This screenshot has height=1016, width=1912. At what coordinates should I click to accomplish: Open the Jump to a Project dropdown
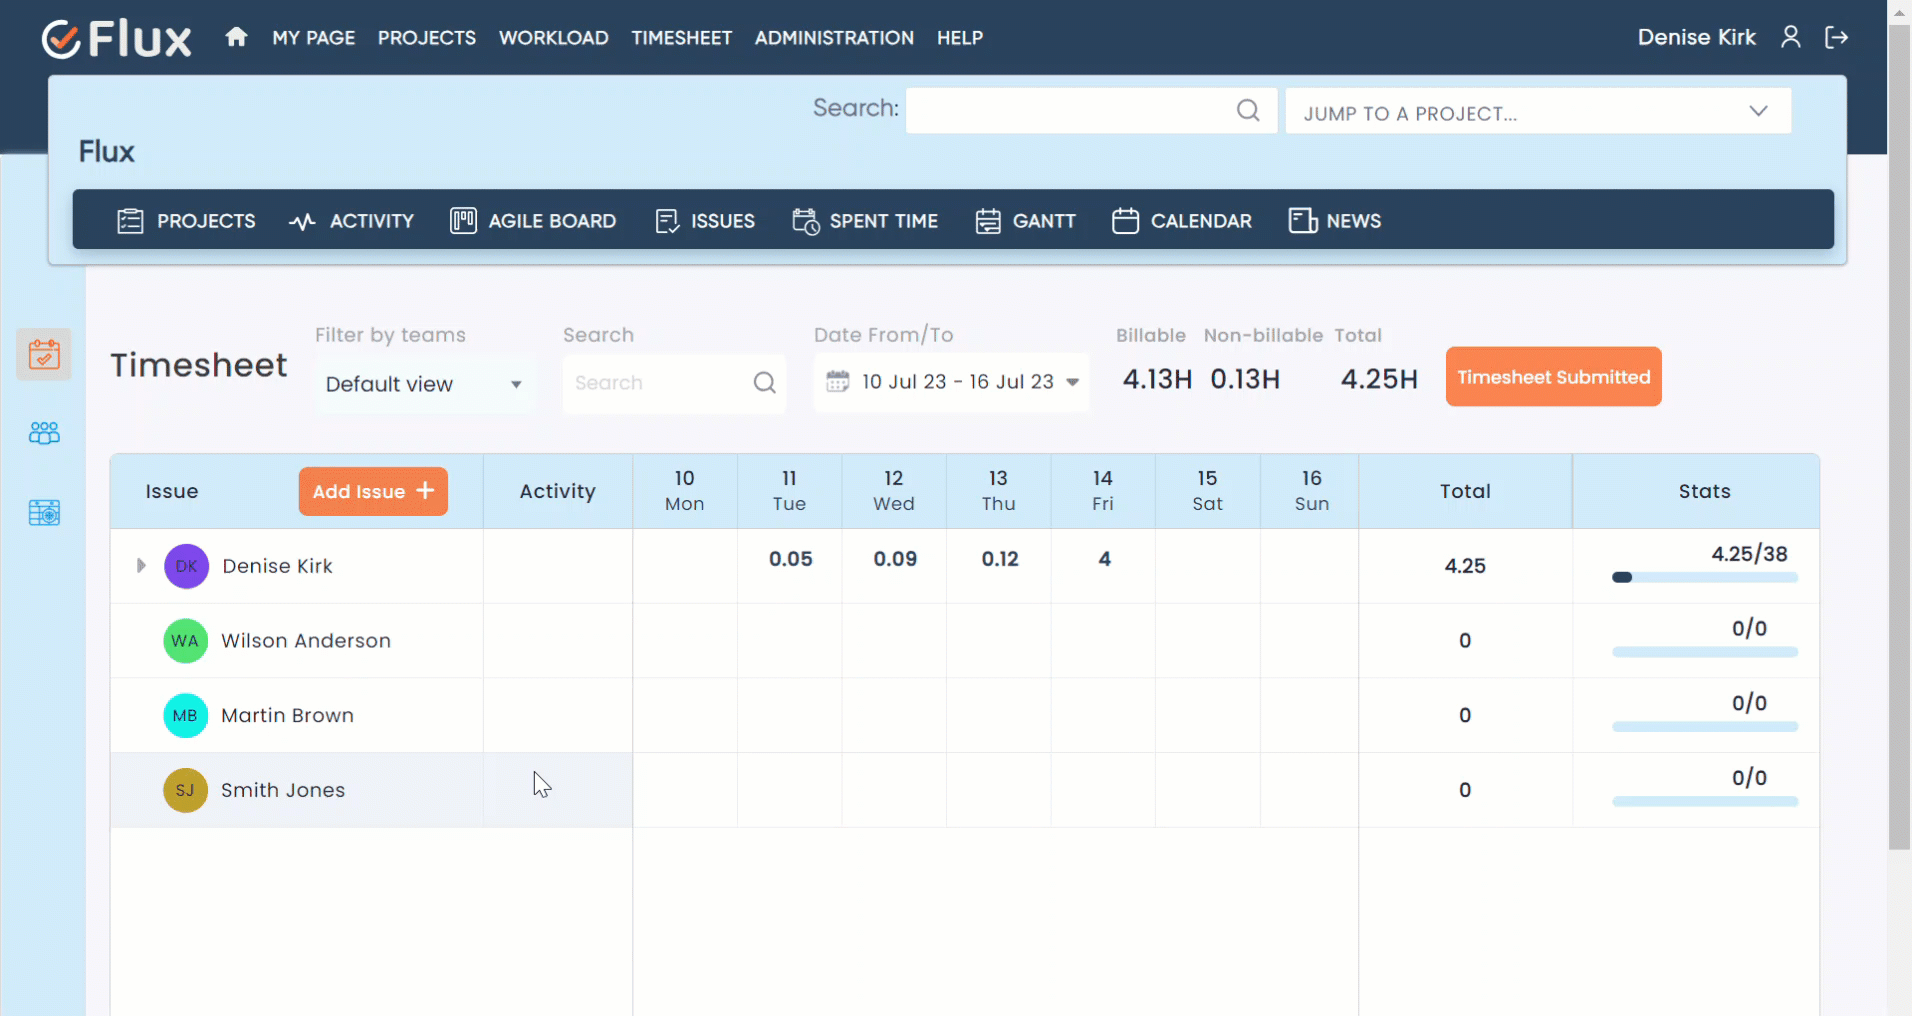(x=1537, y=111)
